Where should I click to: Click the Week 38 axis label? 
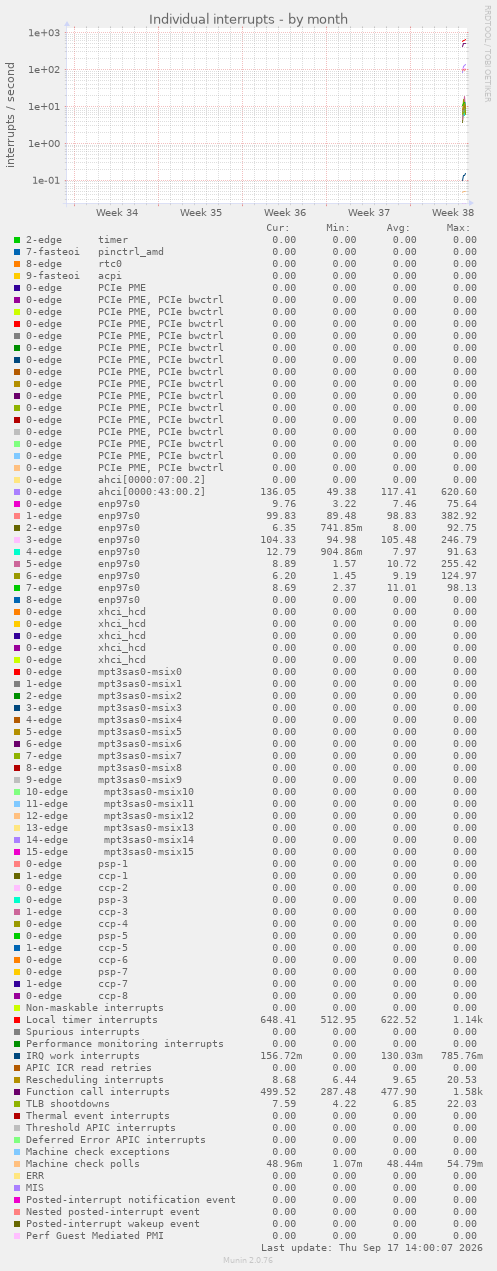point(453,213)
